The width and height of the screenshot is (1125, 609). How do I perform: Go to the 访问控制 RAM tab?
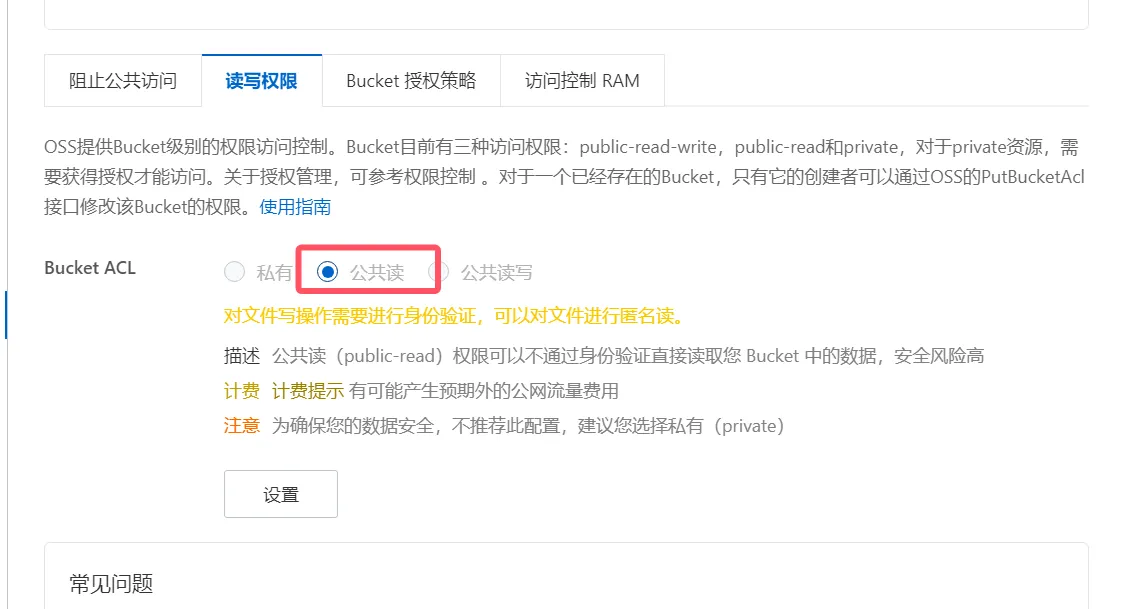pos(582,80)
